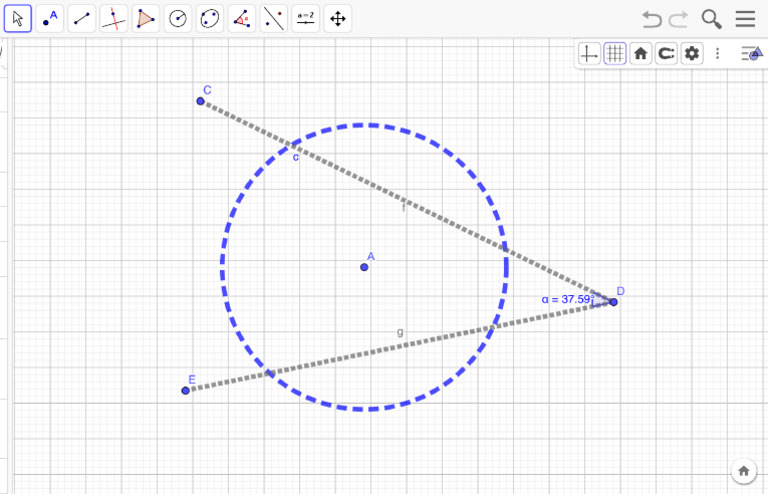Select the Perpendicular Line tool
The height and width of the screenshot is (494, 768).
(x=114, y=19)
